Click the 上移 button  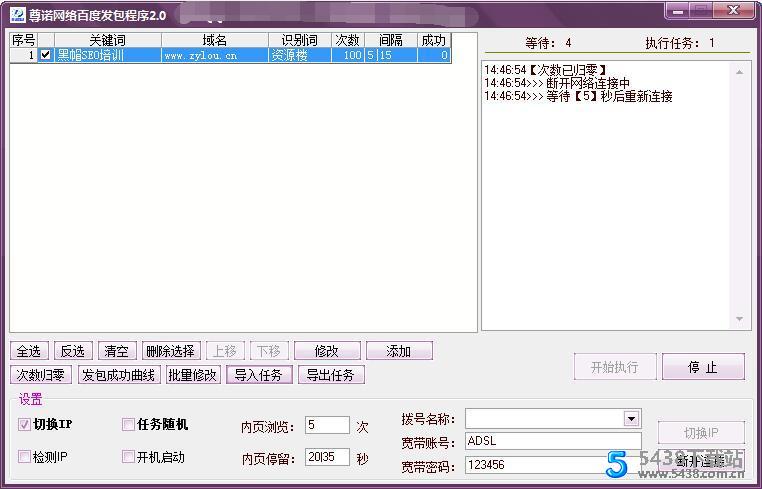point(225,351)
